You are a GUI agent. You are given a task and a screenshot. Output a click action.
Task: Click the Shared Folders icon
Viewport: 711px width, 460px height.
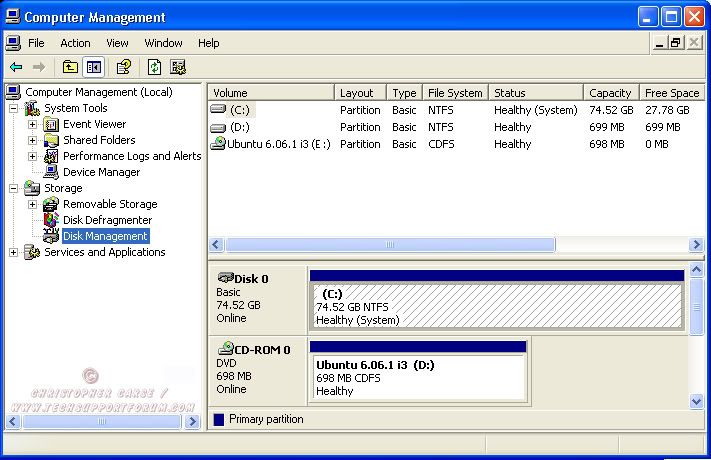pos(51,140)
